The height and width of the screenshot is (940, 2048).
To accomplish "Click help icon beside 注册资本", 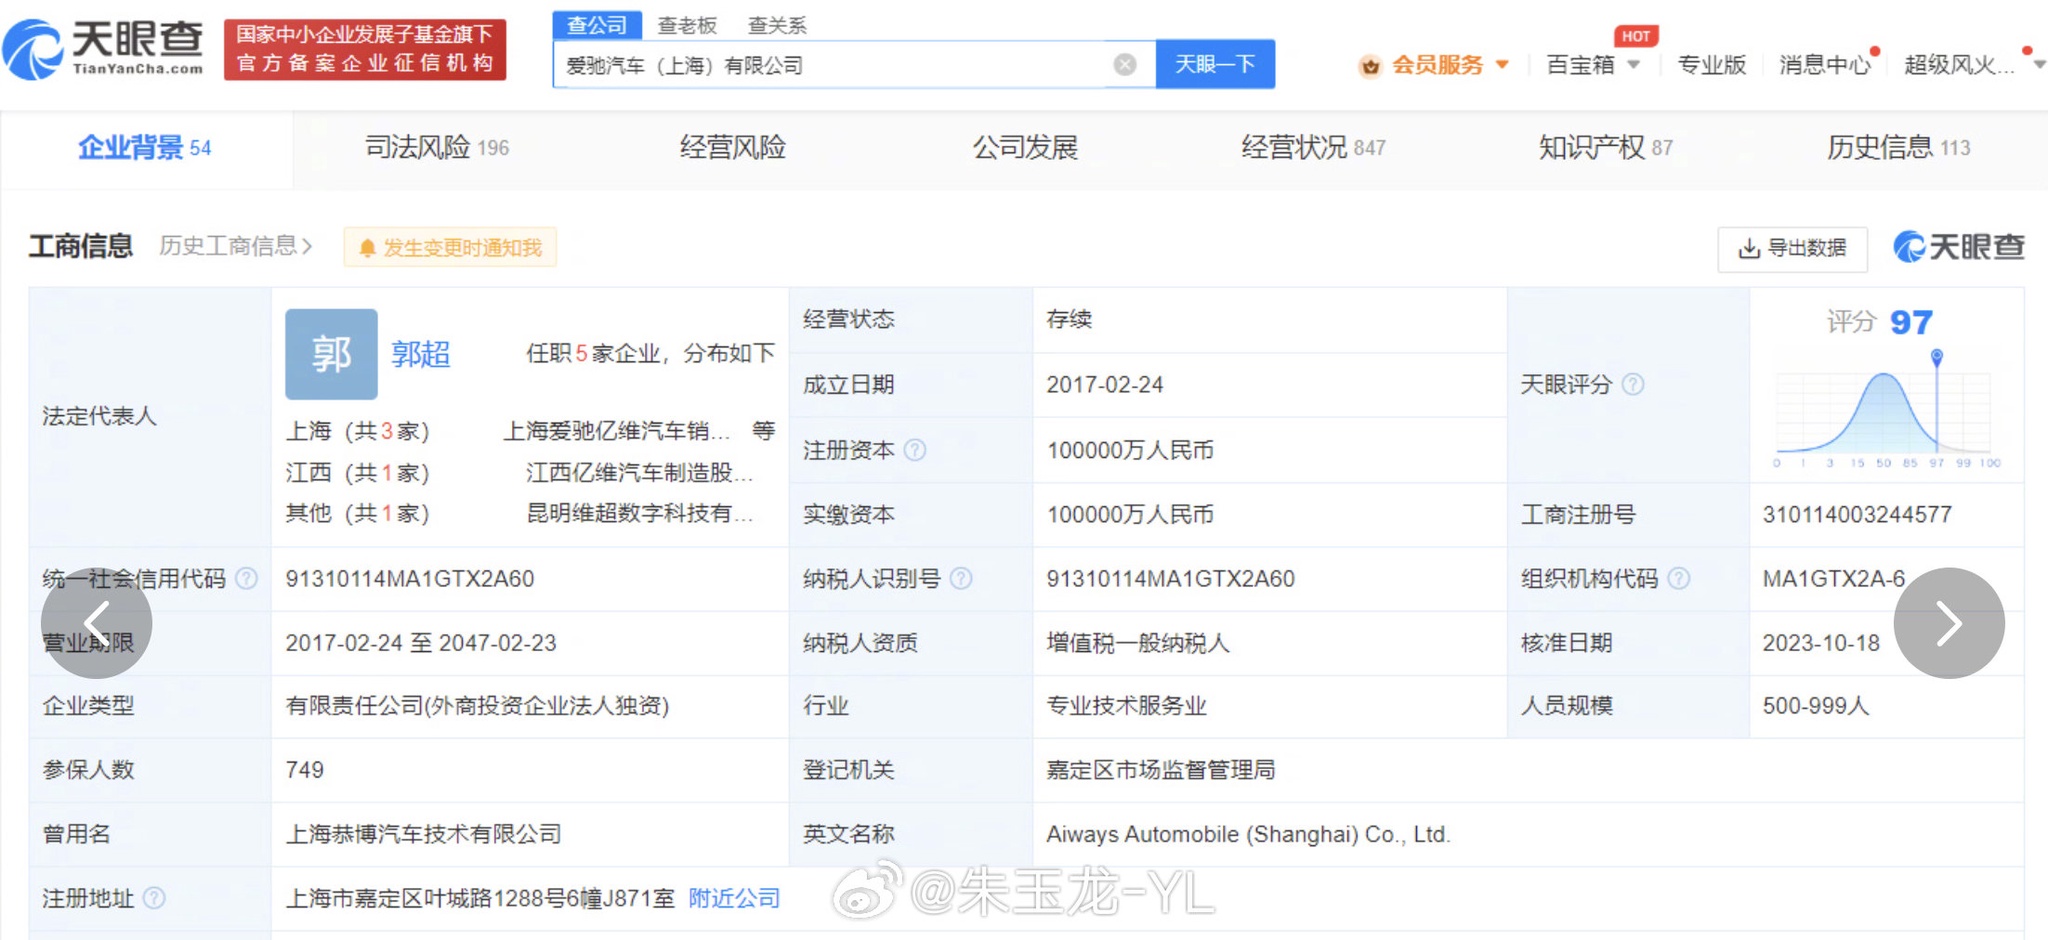I will tap(914, 450).
